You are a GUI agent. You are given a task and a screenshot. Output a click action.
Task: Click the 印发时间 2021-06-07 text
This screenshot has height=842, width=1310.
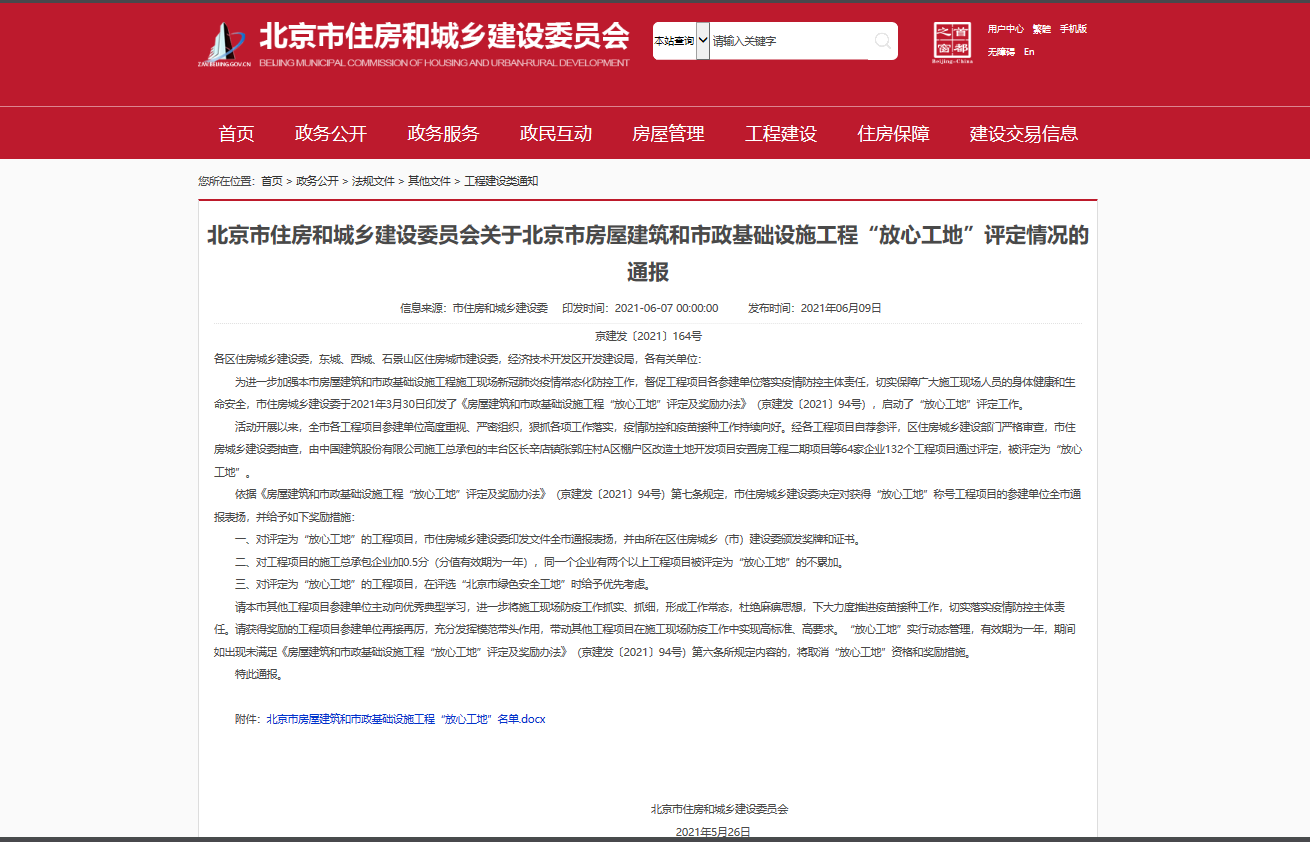(x=640, y=308)
